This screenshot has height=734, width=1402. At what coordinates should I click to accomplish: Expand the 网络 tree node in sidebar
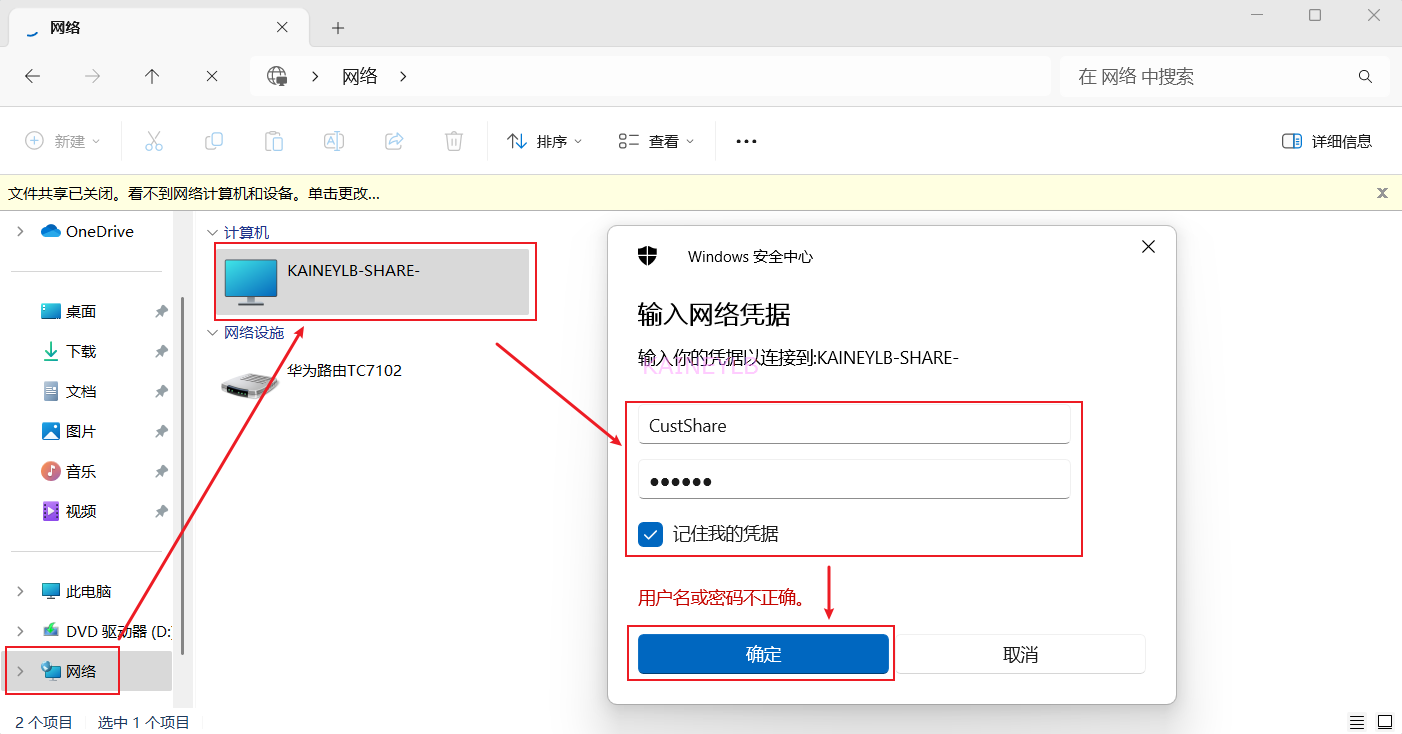(20, 671)
